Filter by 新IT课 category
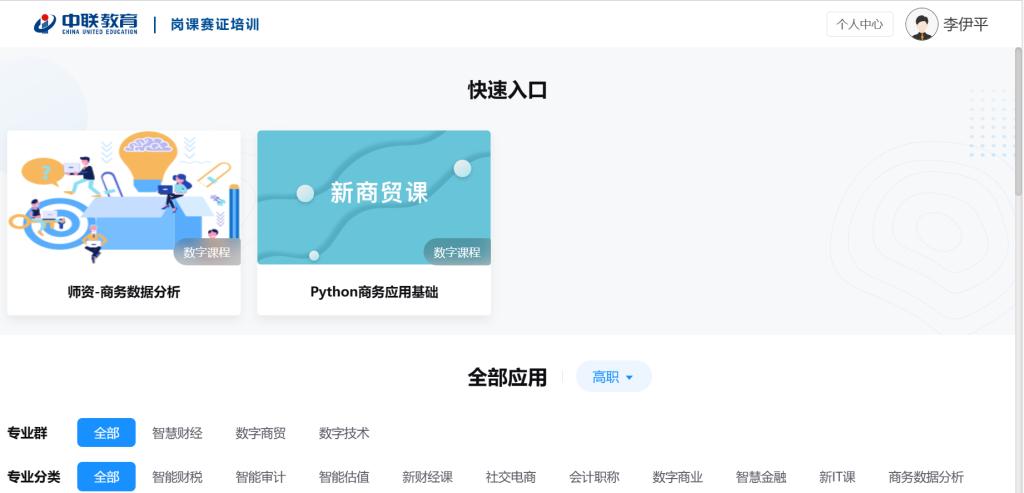 point(837,477)
